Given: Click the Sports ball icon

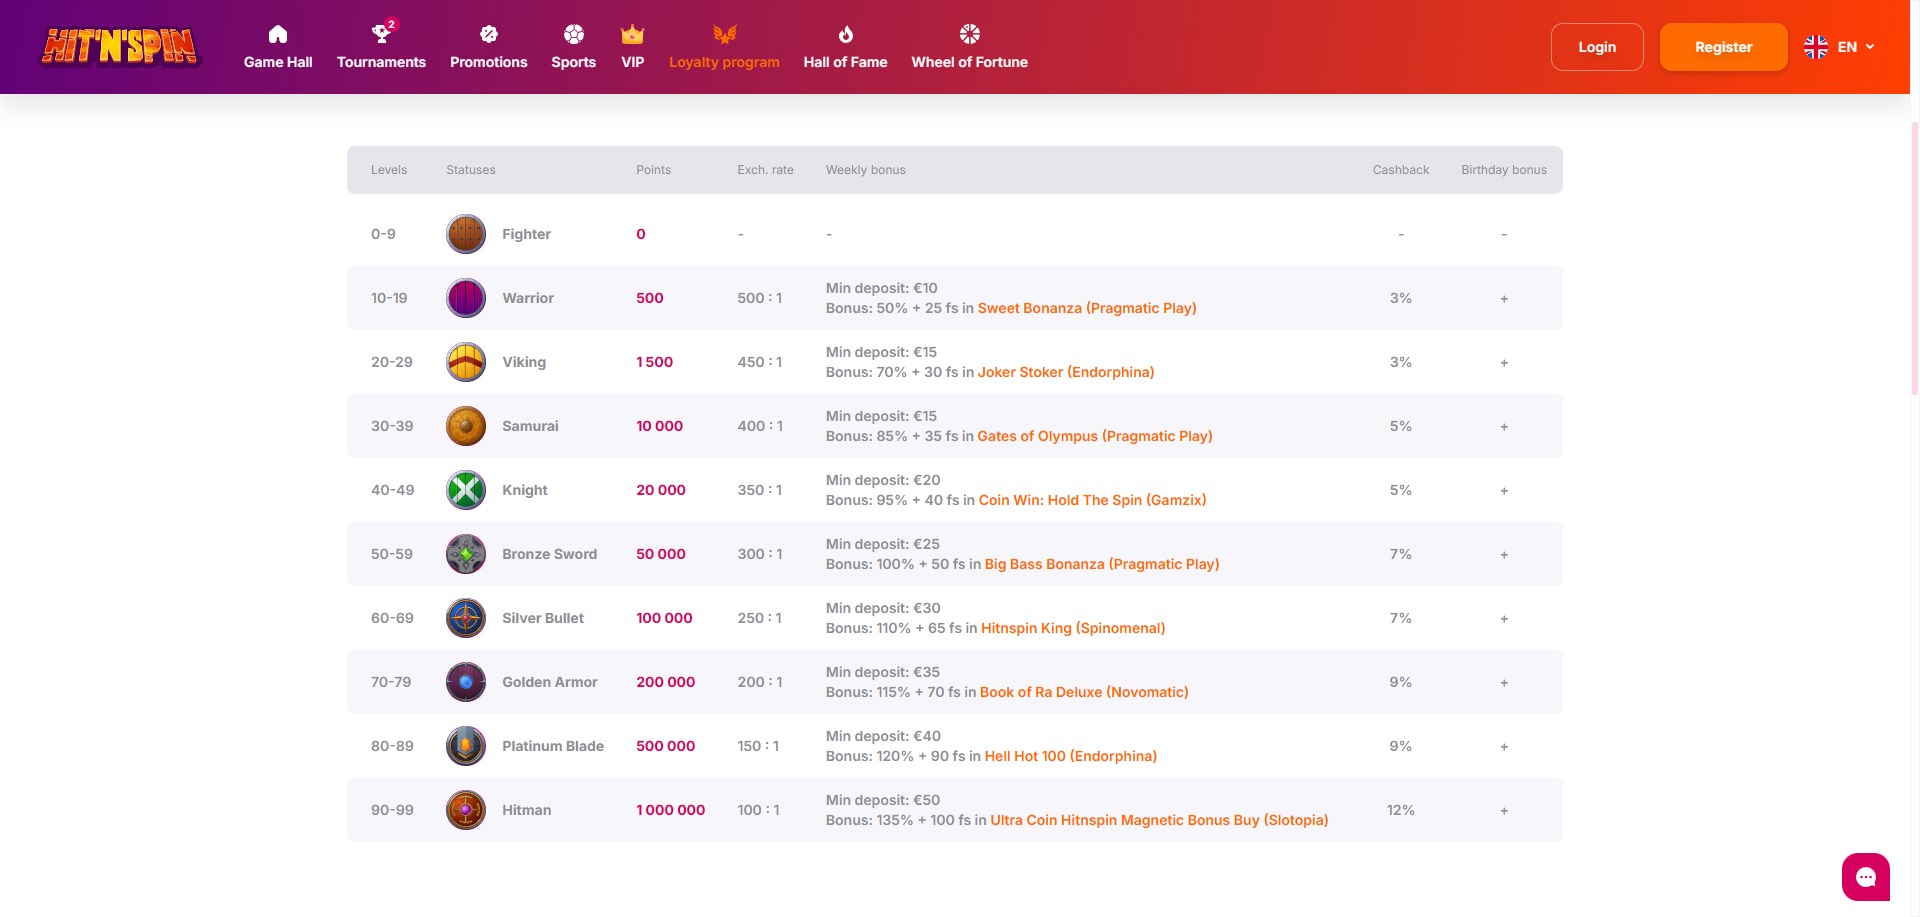Looking at the screenshot, I should (573, 35).
